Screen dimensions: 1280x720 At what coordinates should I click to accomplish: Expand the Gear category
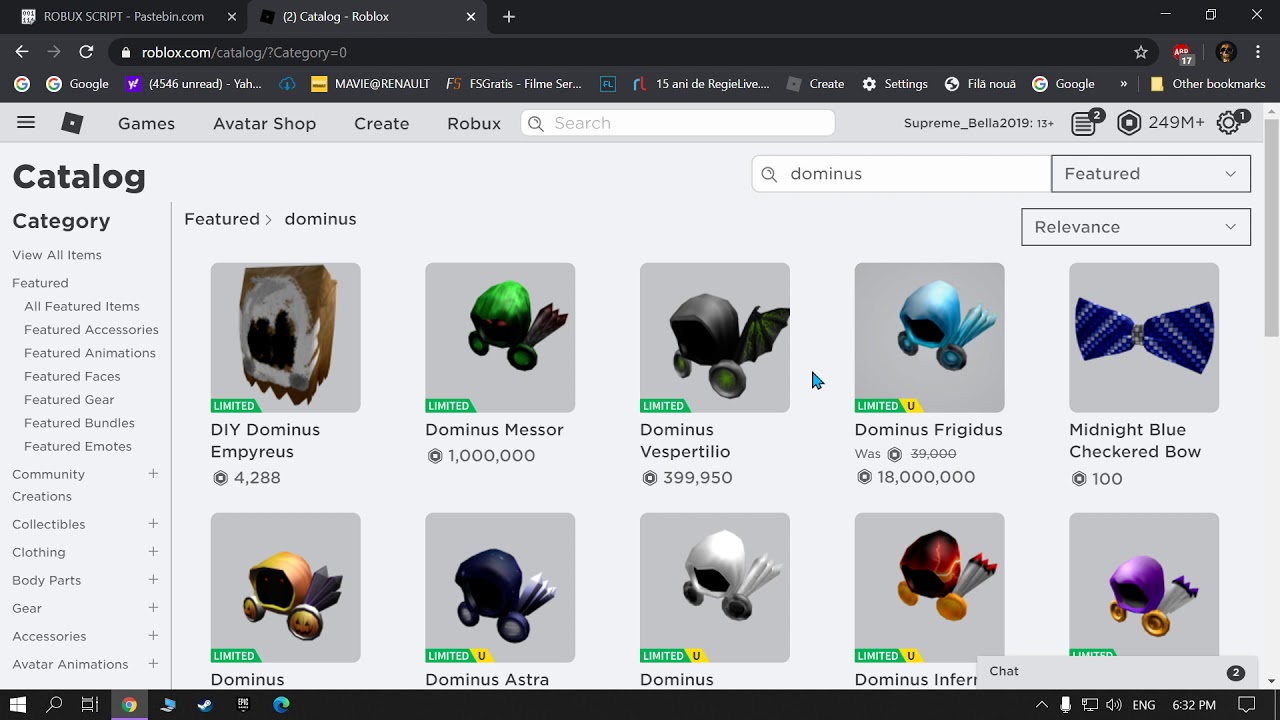153,608
